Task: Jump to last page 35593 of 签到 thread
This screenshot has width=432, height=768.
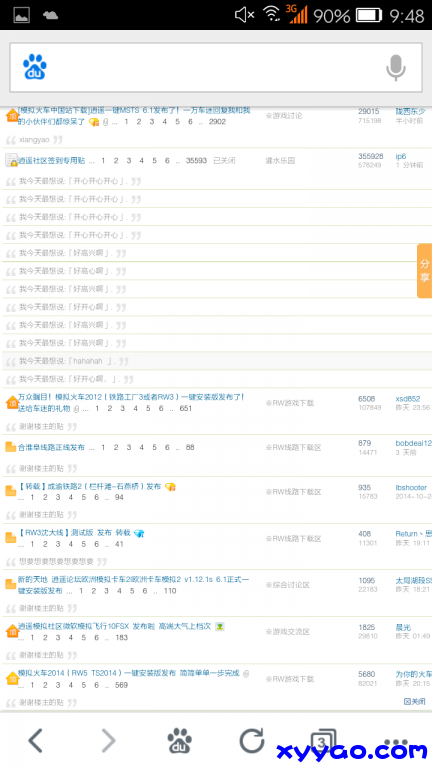Action: [196, 161]
